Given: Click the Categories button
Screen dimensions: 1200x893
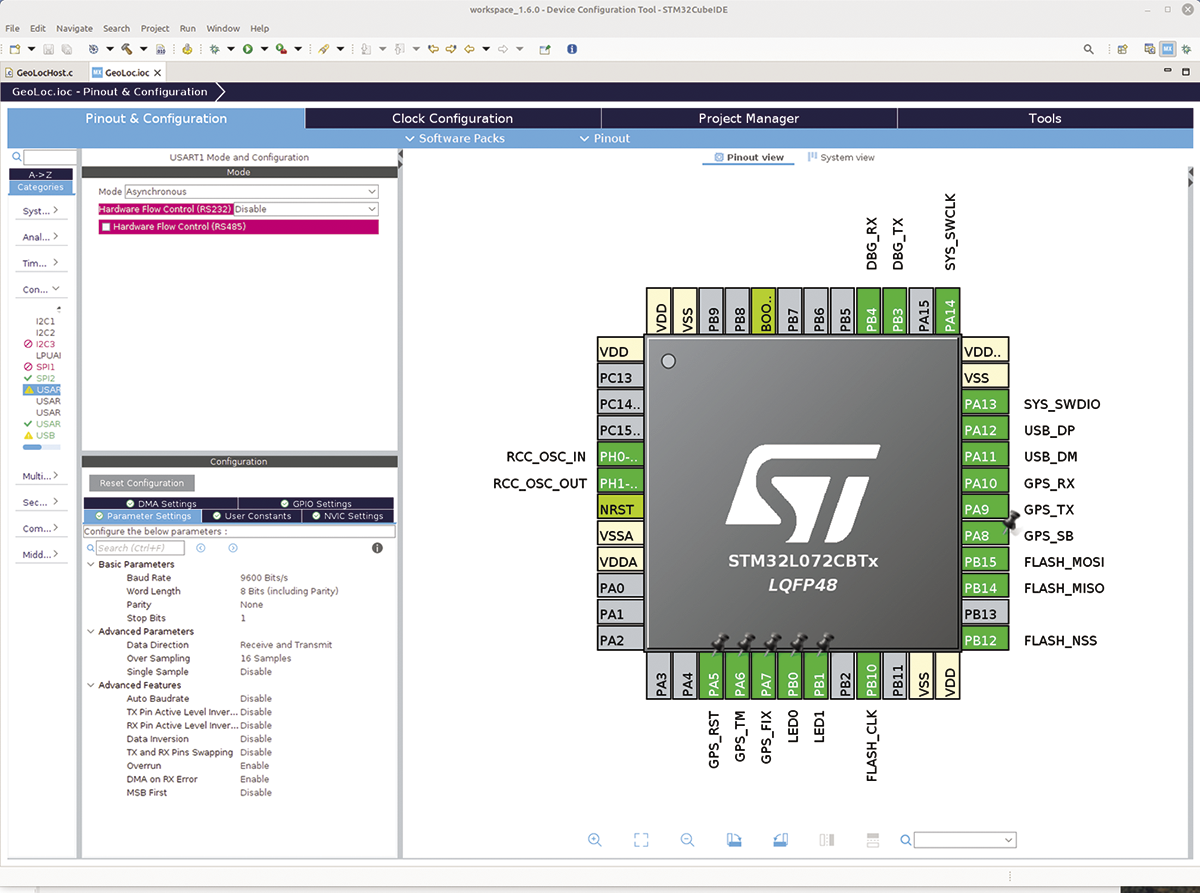Looking at the screenshot, I should point(41,187).
